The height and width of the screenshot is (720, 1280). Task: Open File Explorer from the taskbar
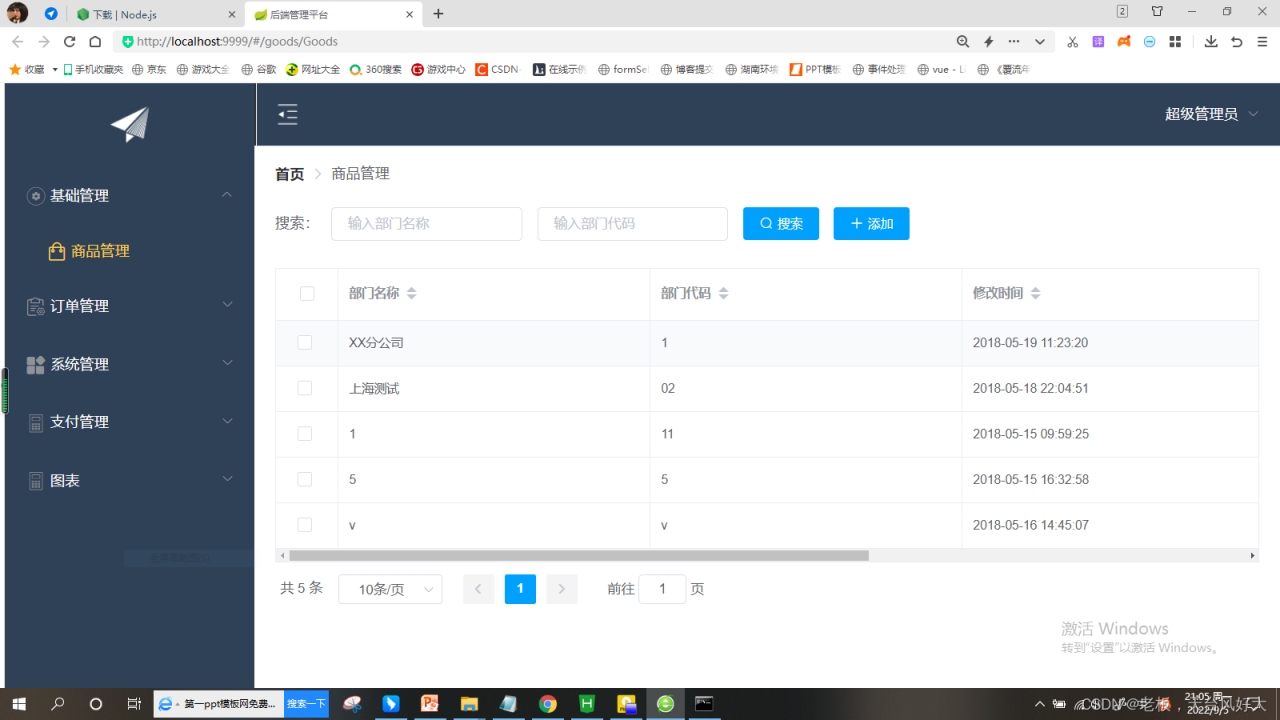coord(469,704)
